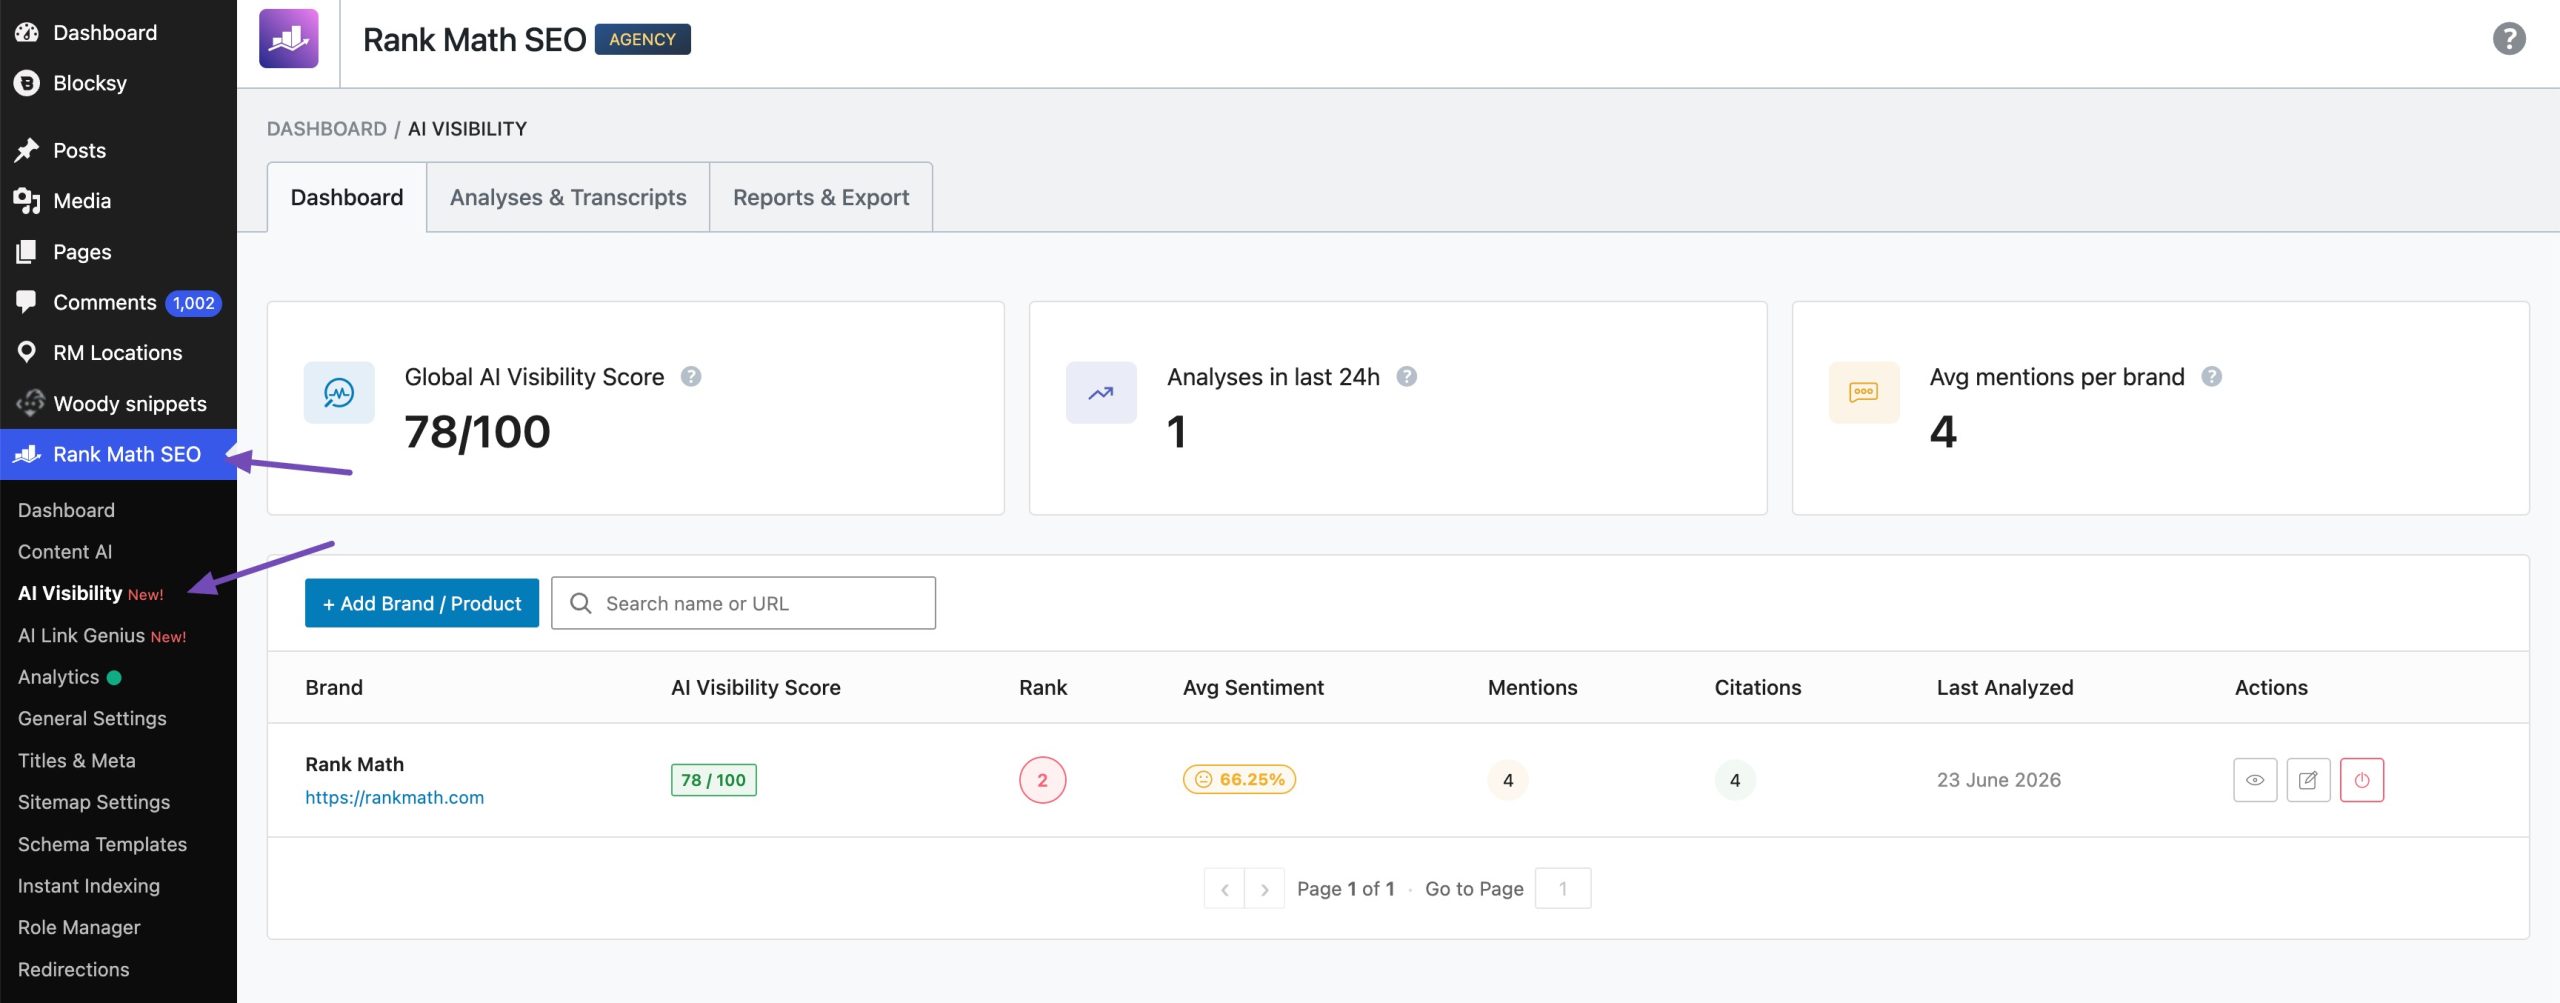The width and height of the screenshot is (2560, 1003).
Task: Open Analytics submenu item
Action: pos(69,677)
